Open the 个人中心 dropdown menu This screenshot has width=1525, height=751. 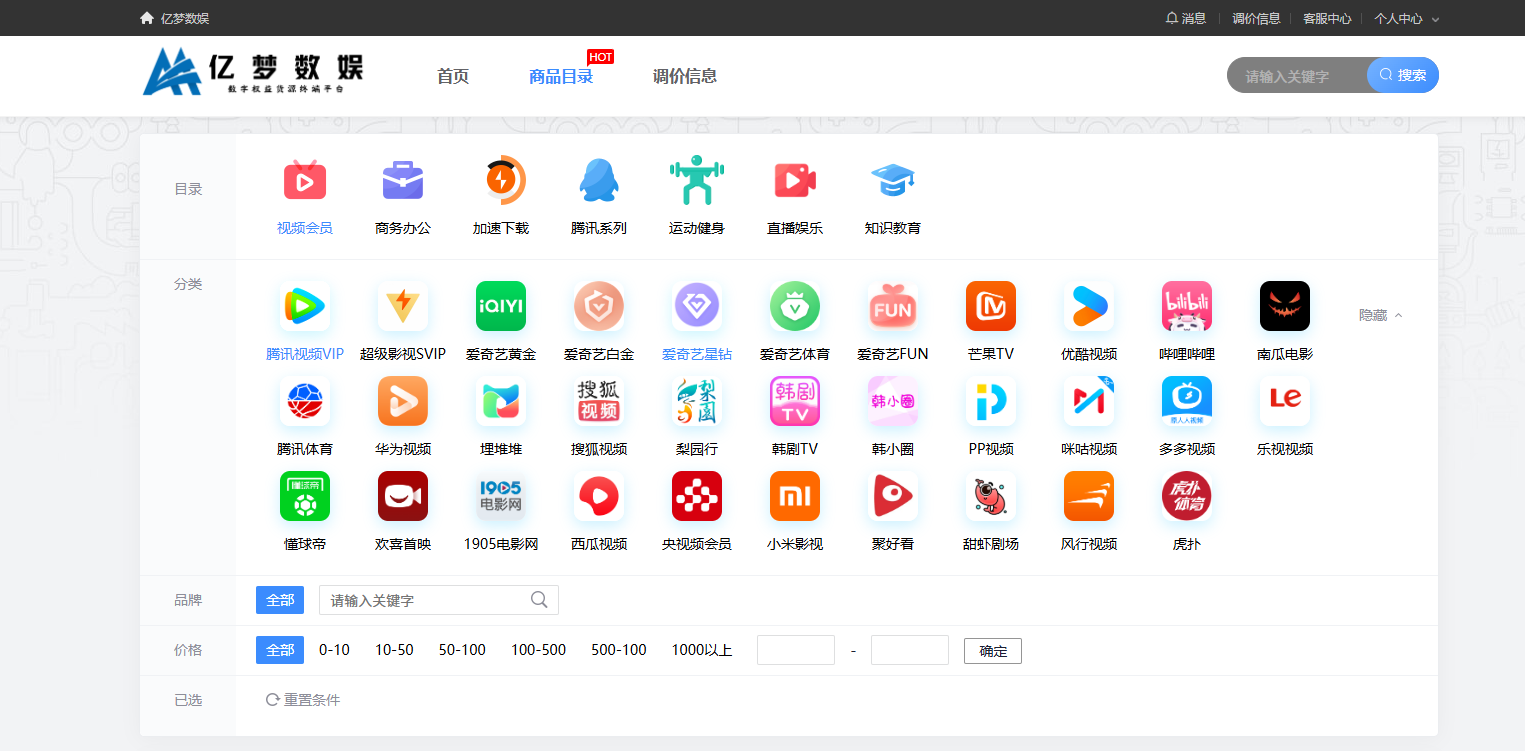[1406, 18]
